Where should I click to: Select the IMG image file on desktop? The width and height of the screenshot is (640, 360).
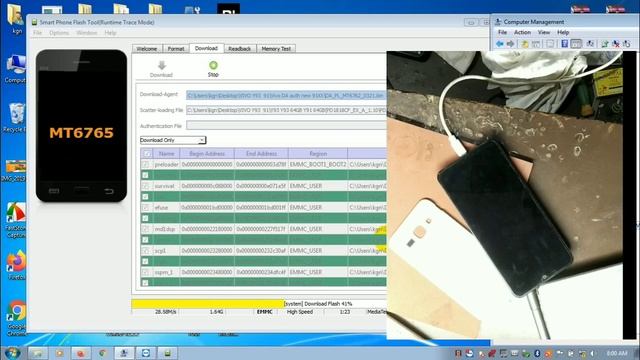pyautogui.click(x=16, y=171)
